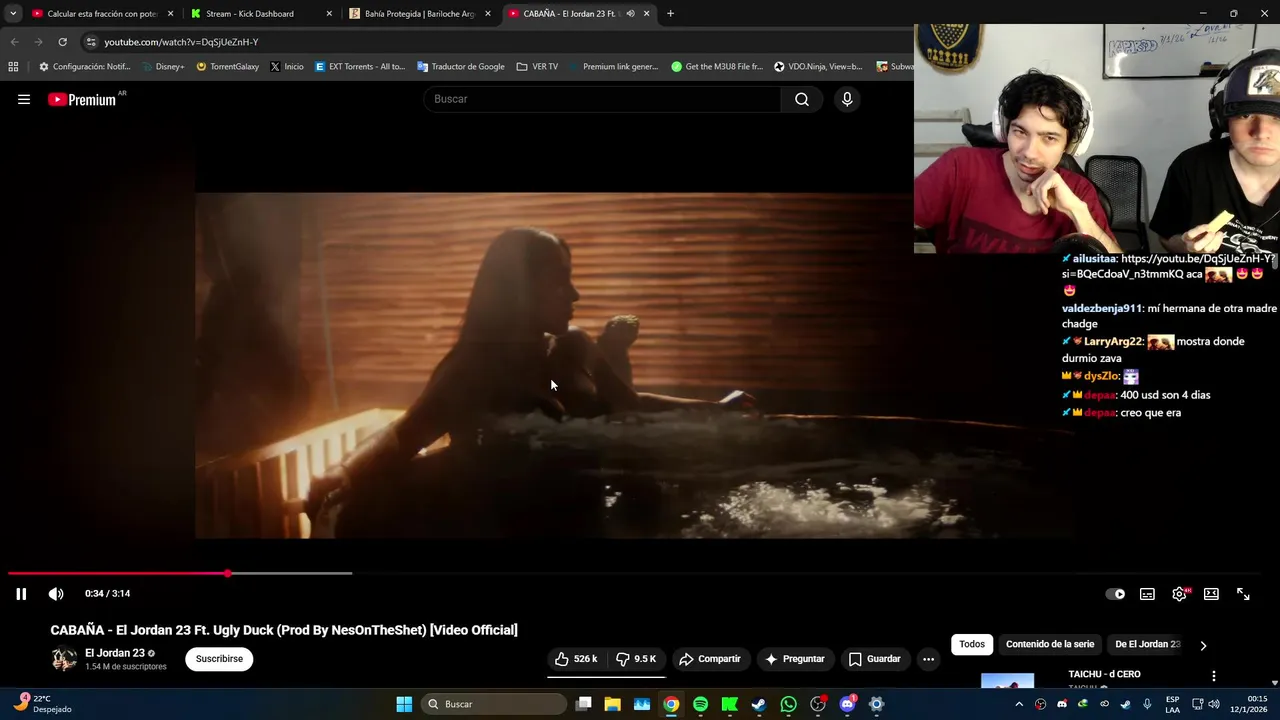Switch to theater mode
Image resolution: width=1280 pixels, height=720 pixels.
click(x=1211, y=594)
